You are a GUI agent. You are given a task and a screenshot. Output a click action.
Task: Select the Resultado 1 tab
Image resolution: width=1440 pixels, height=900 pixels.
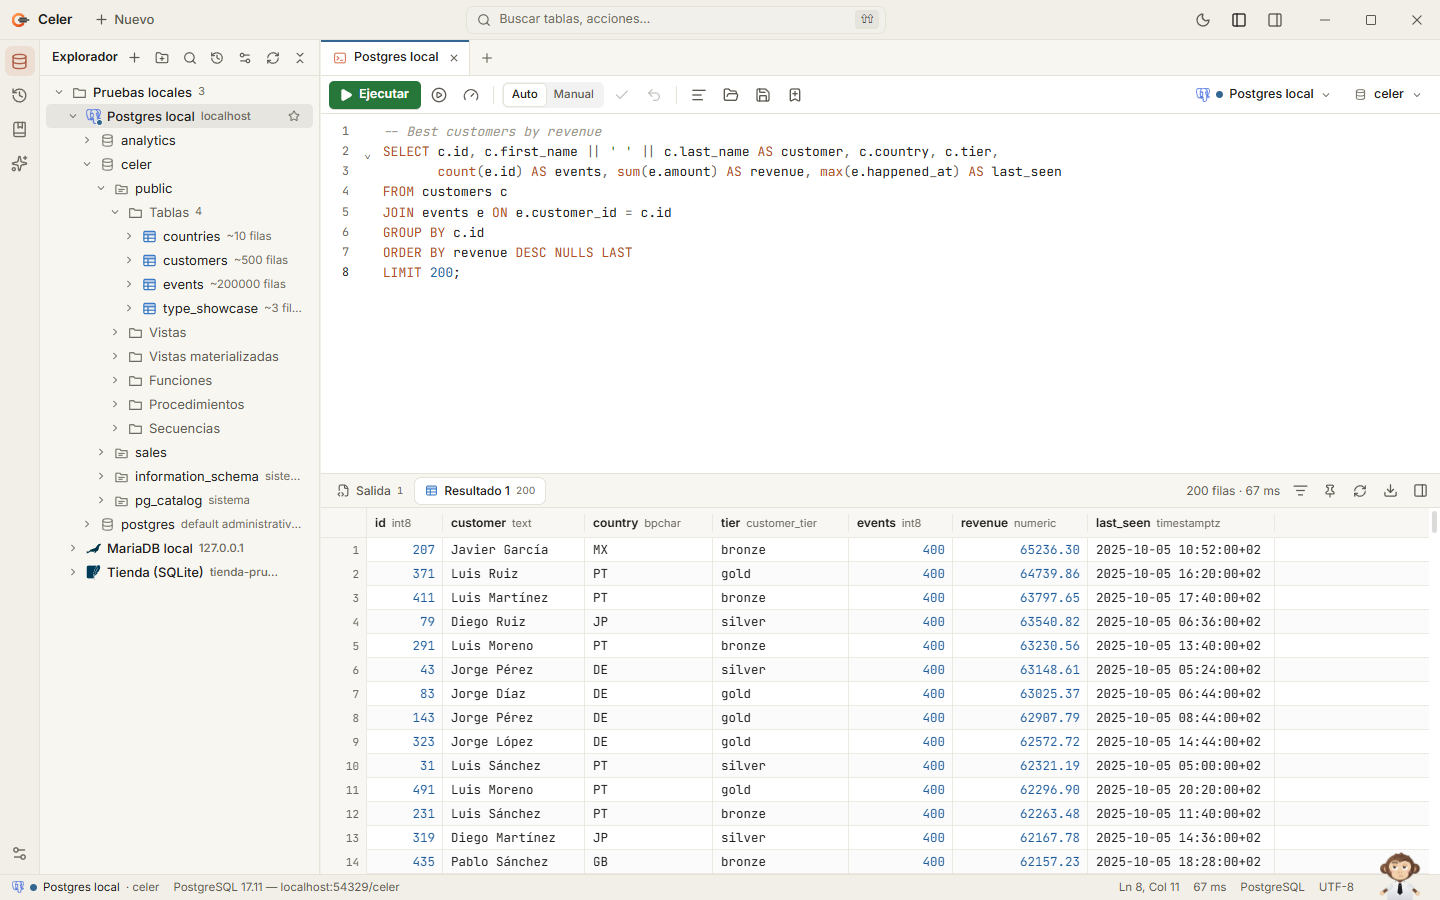[480, 491]
